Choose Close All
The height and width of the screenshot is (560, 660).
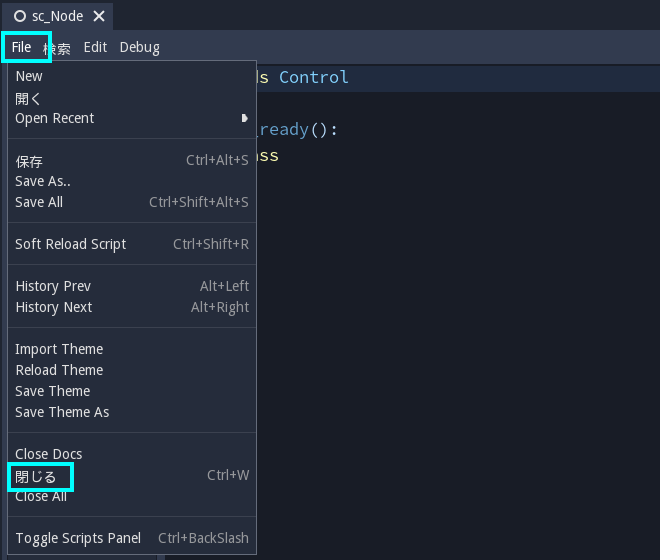pyautogui.click(x=132, y=497)
